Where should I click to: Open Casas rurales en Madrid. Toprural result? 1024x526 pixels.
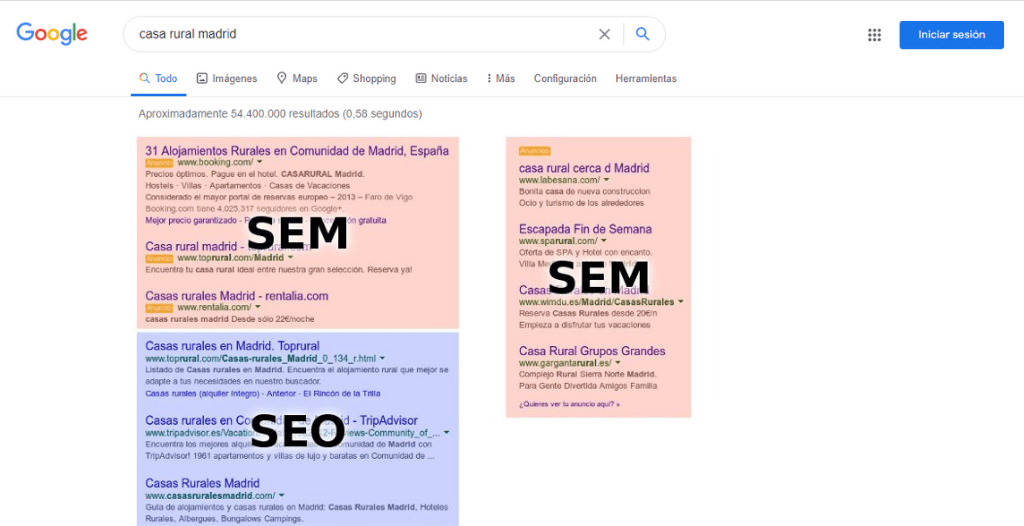click(x=232, y=346)
